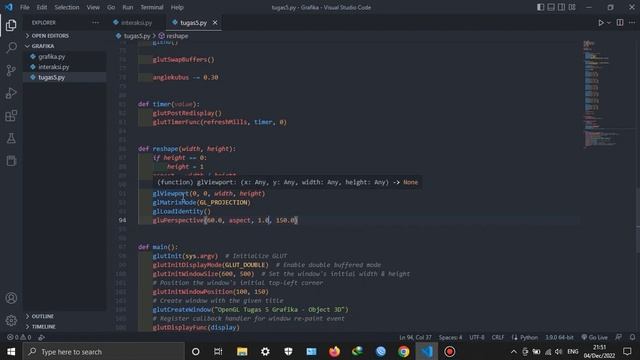Toggle the bottom panel layout icon
Screen dimensions: 640x360
pos(551,7)
